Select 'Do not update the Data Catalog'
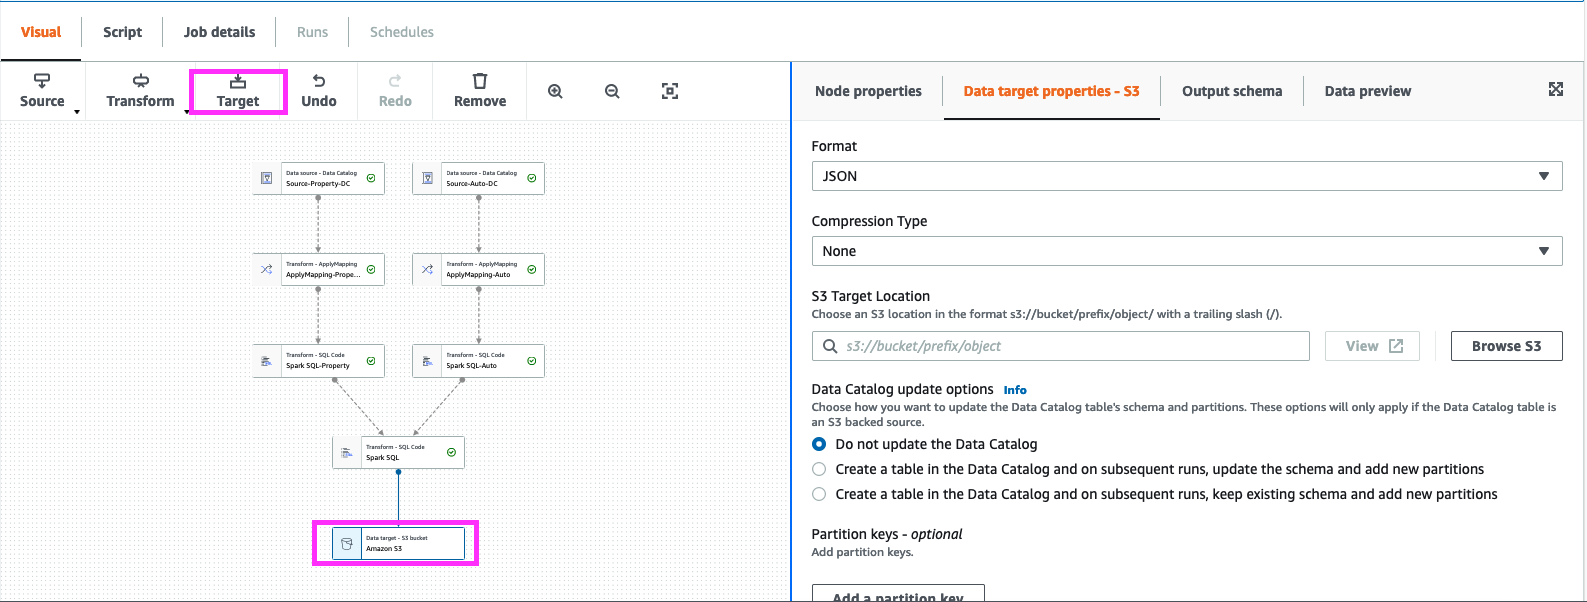Image resolution: width=1587 pixels, height=602 pixels. click(819, 444)
